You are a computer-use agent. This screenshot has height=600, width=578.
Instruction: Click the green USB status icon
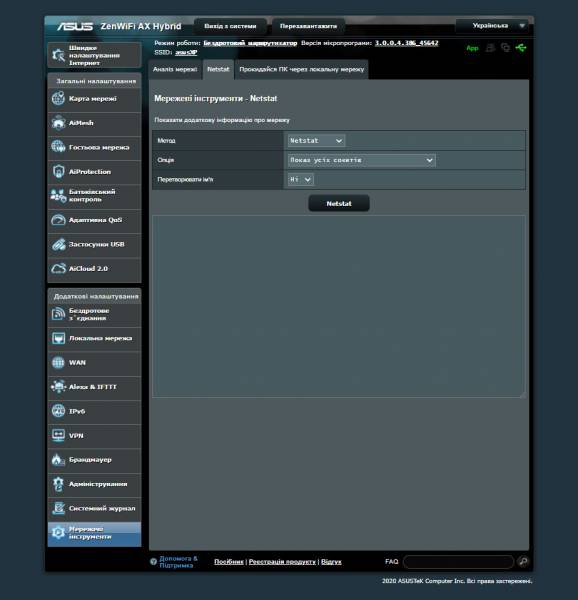521,48
